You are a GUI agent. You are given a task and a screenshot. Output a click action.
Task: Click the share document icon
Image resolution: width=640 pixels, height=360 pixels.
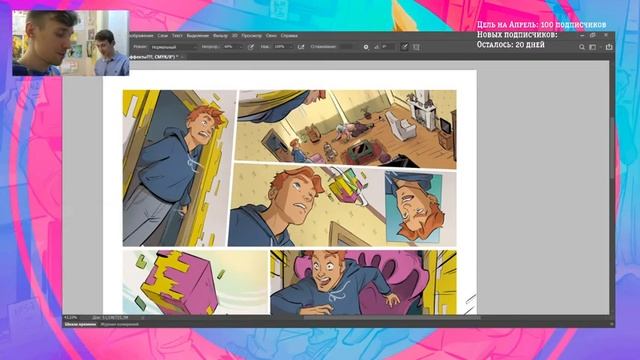[609, 47]
